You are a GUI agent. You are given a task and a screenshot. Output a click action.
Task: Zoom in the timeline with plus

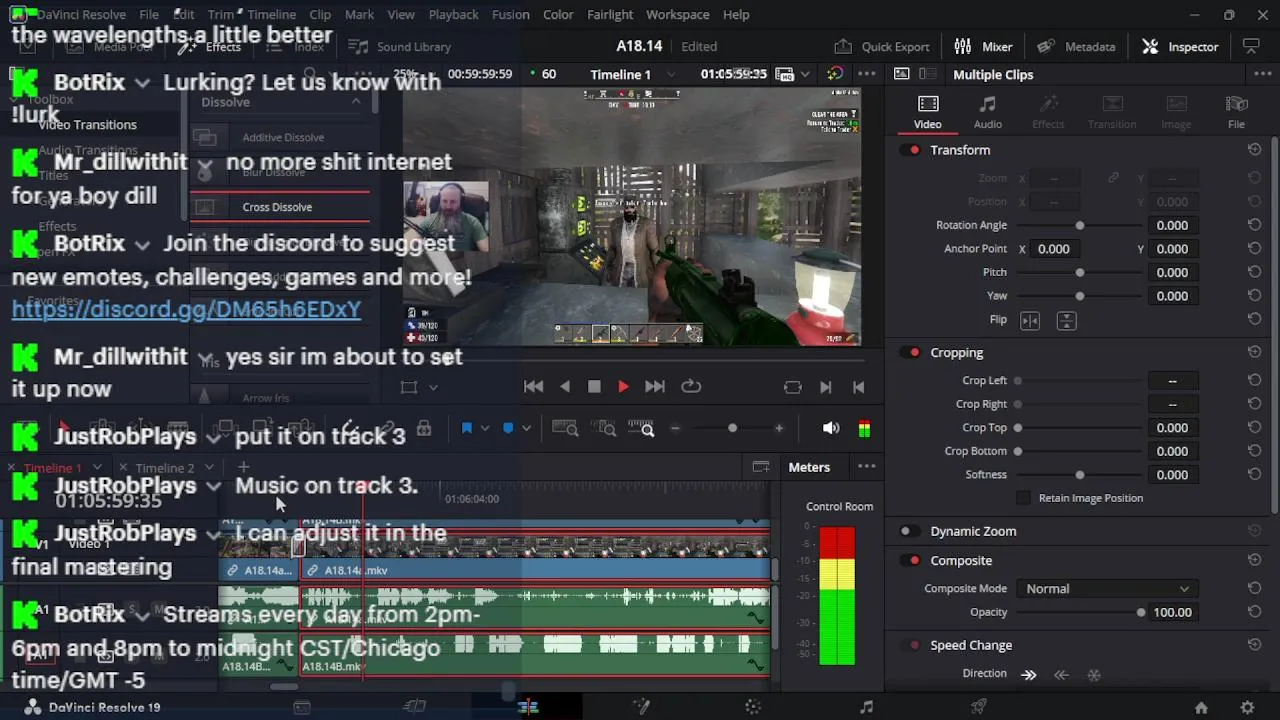pos(779,429)
